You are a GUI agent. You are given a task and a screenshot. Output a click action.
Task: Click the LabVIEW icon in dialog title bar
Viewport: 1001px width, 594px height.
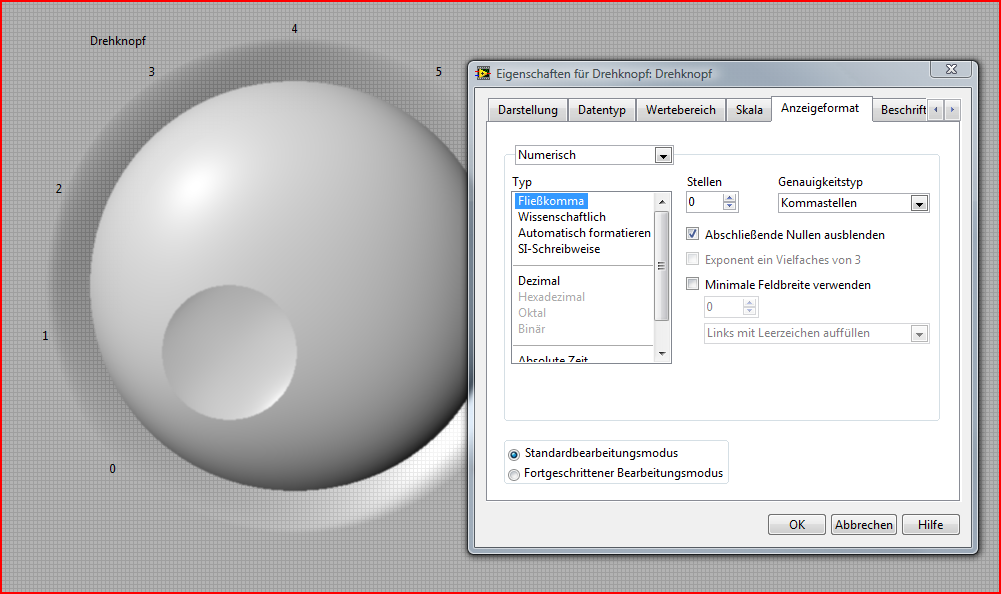[x=483, y=73]
